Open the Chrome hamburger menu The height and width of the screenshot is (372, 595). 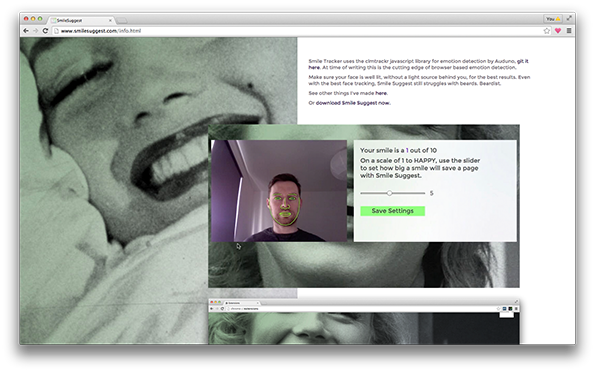click(569, 31)
